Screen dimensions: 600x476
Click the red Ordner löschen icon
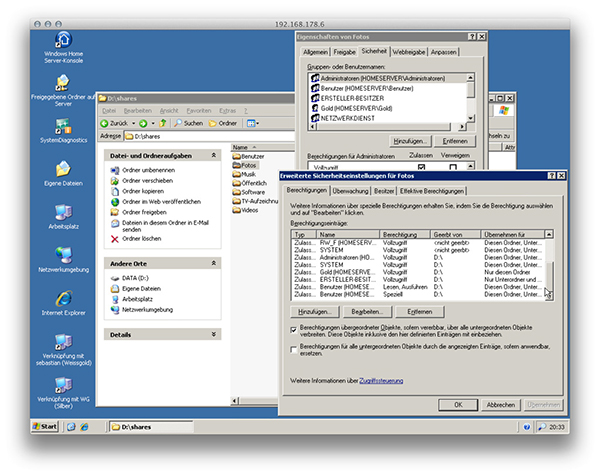[115, 239]
